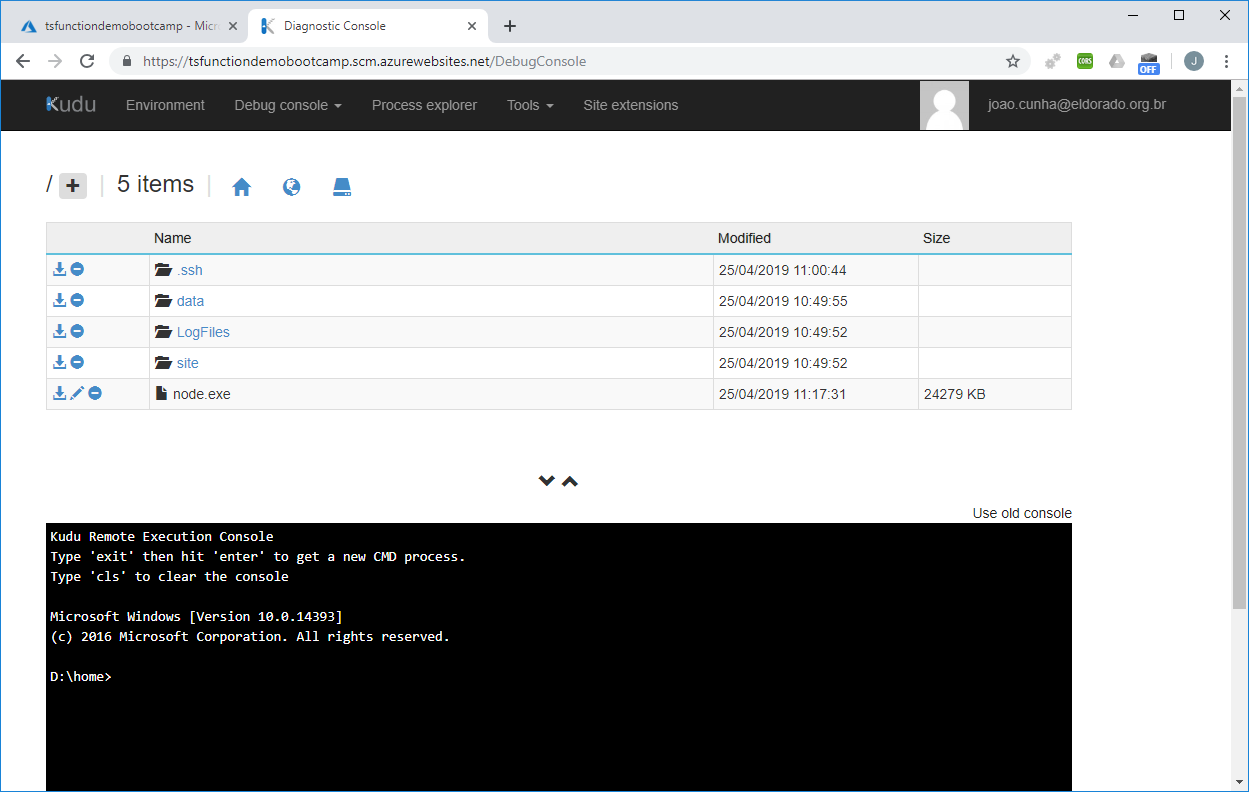Click size value 24279 KB

point(954,394)
